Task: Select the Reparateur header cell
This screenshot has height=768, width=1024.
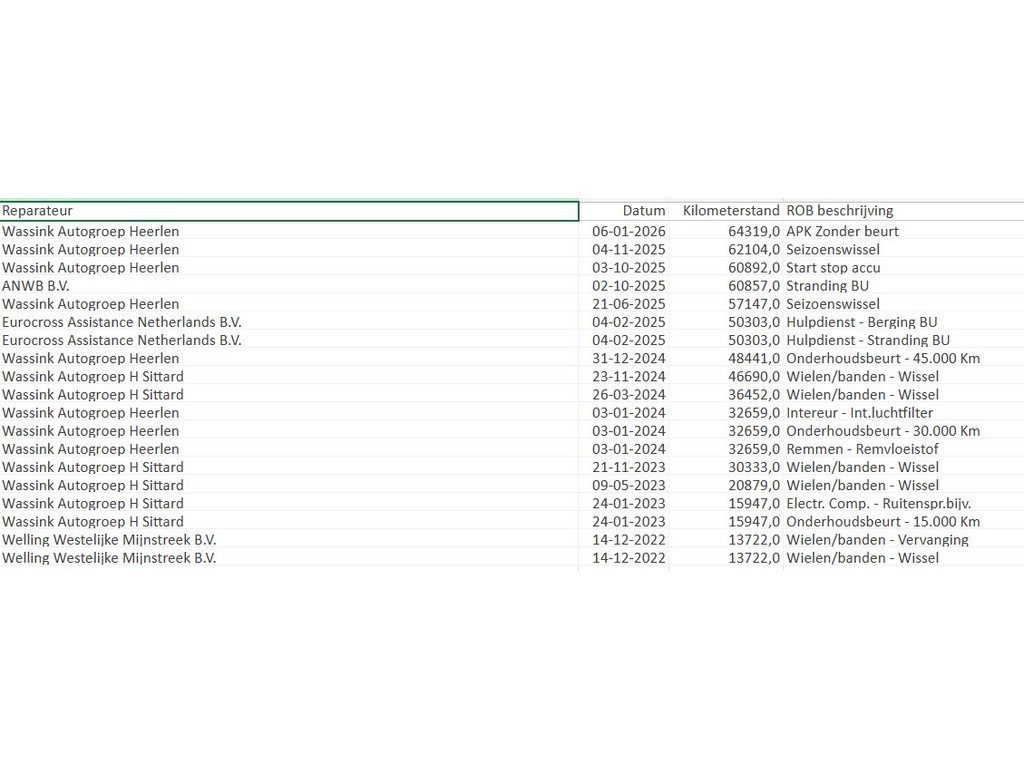Action: [x=289, y=211]
